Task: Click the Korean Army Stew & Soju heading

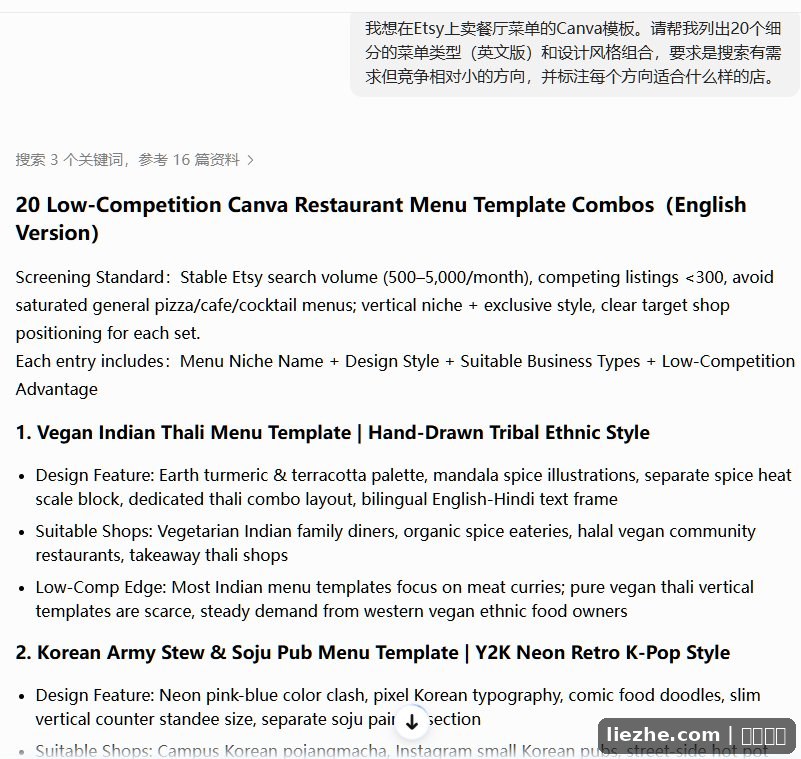Action: 237,653
